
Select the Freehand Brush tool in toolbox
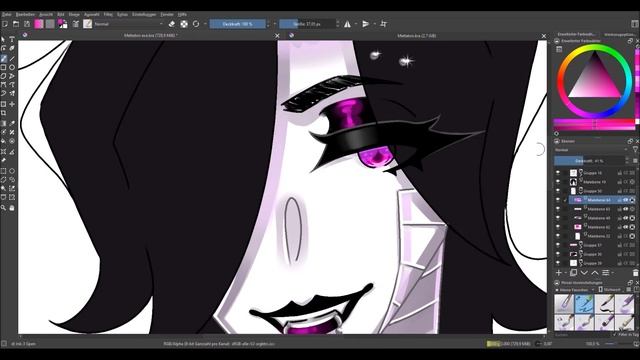(4, 58)
